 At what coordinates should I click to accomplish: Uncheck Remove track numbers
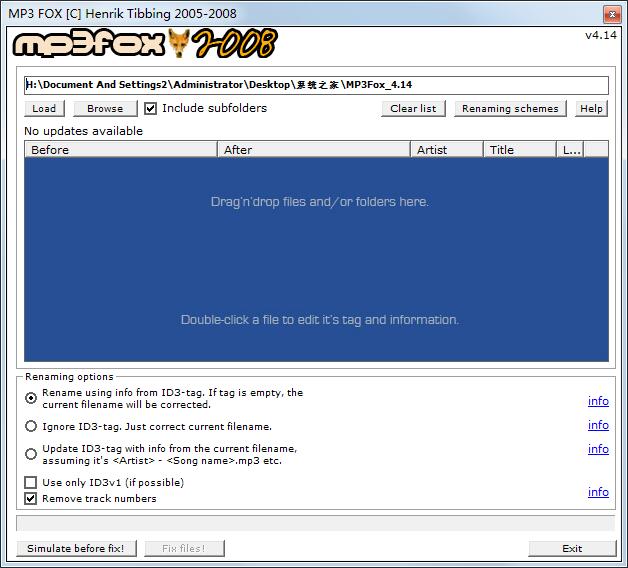31,498
